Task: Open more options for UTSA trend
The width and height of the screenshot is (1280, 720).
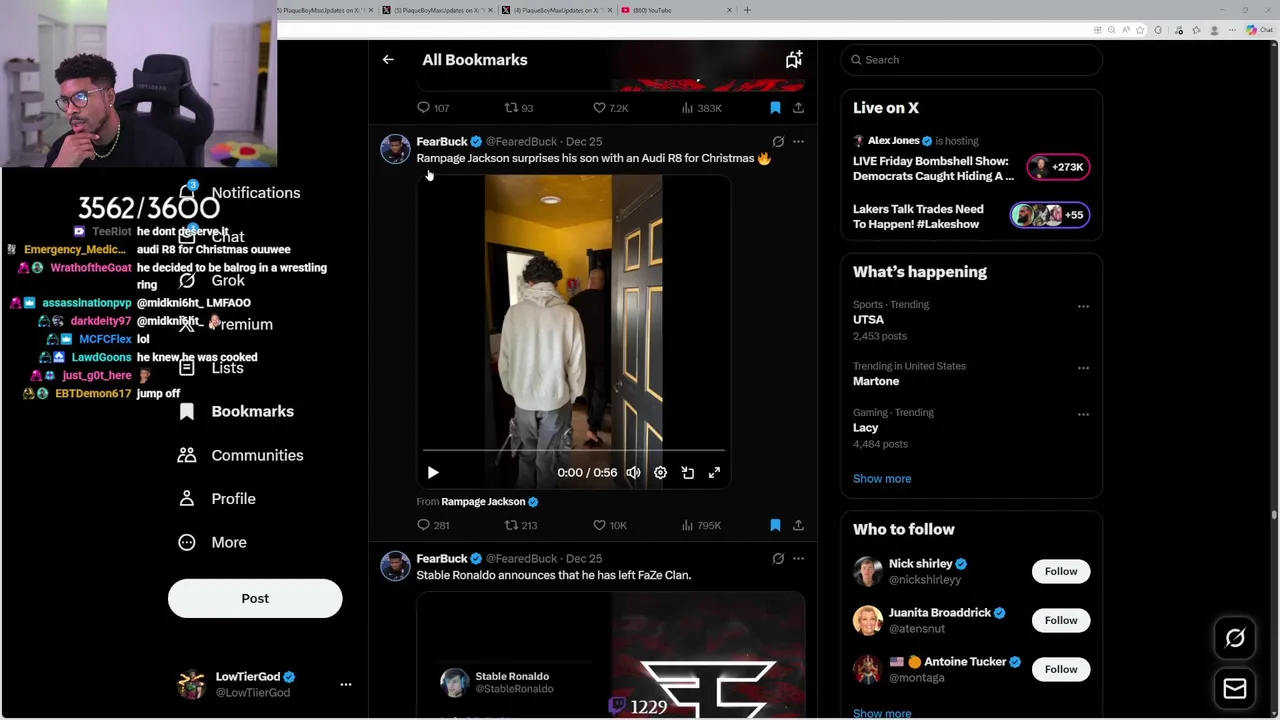Action: point(1083,306)
